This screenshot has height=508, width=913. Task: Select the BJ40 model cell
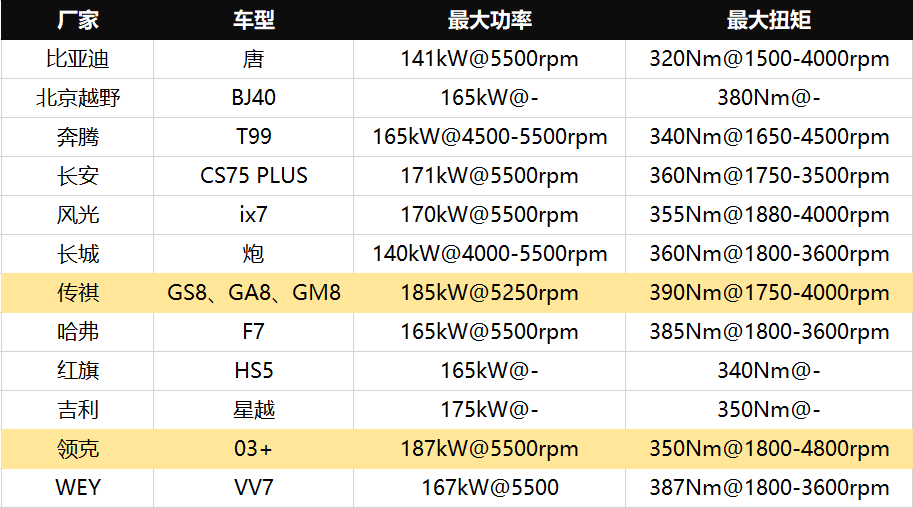click(x=253, y=98)
